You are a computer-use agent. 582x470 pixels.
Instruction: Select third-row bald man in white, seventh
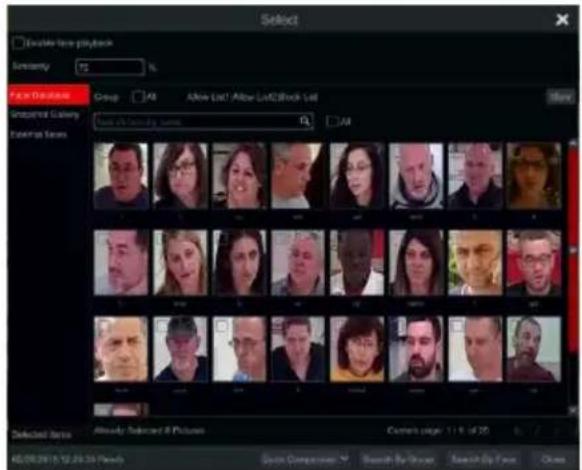(x=475, y=349)
